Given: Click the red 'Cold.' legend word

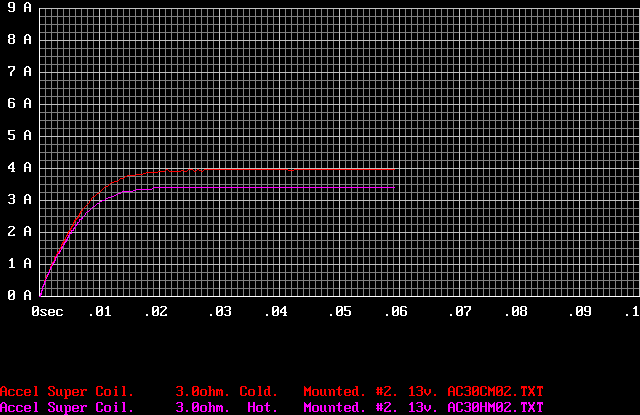Looking at the screenshot, I should coord(258,392).
